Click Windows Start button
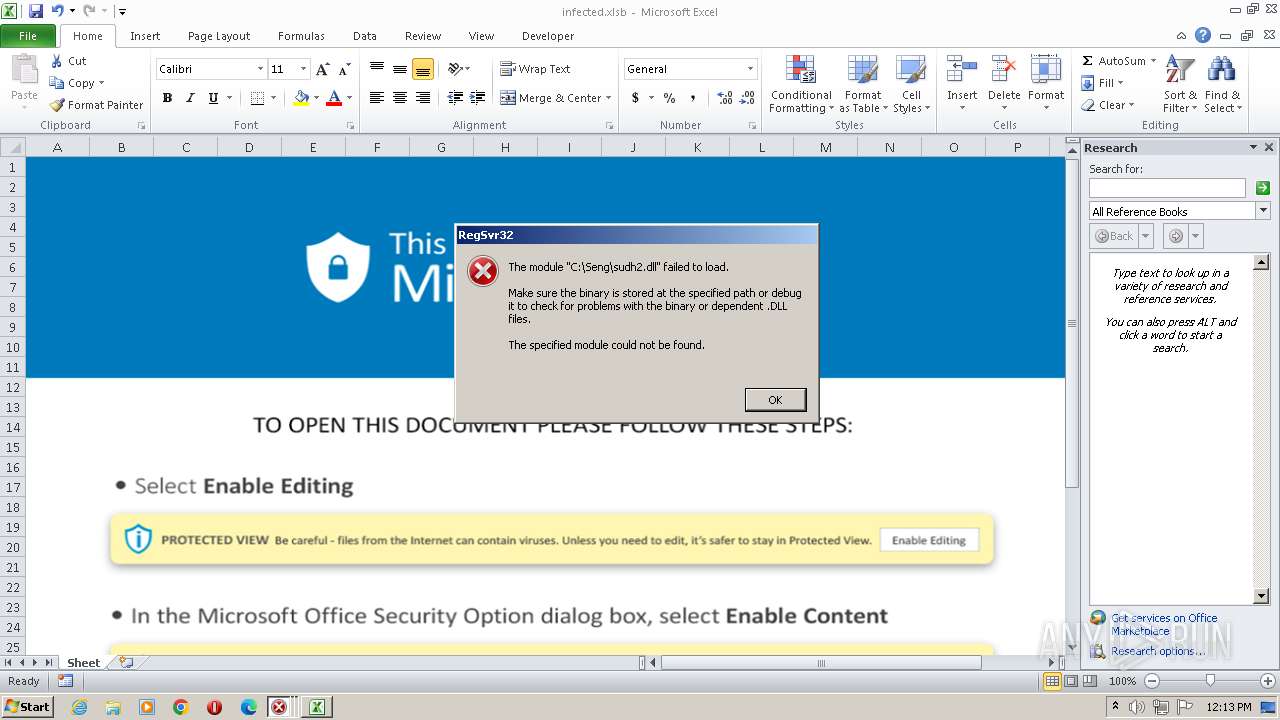The height and width of the screenshot is (720, 1280). (28, 706)
